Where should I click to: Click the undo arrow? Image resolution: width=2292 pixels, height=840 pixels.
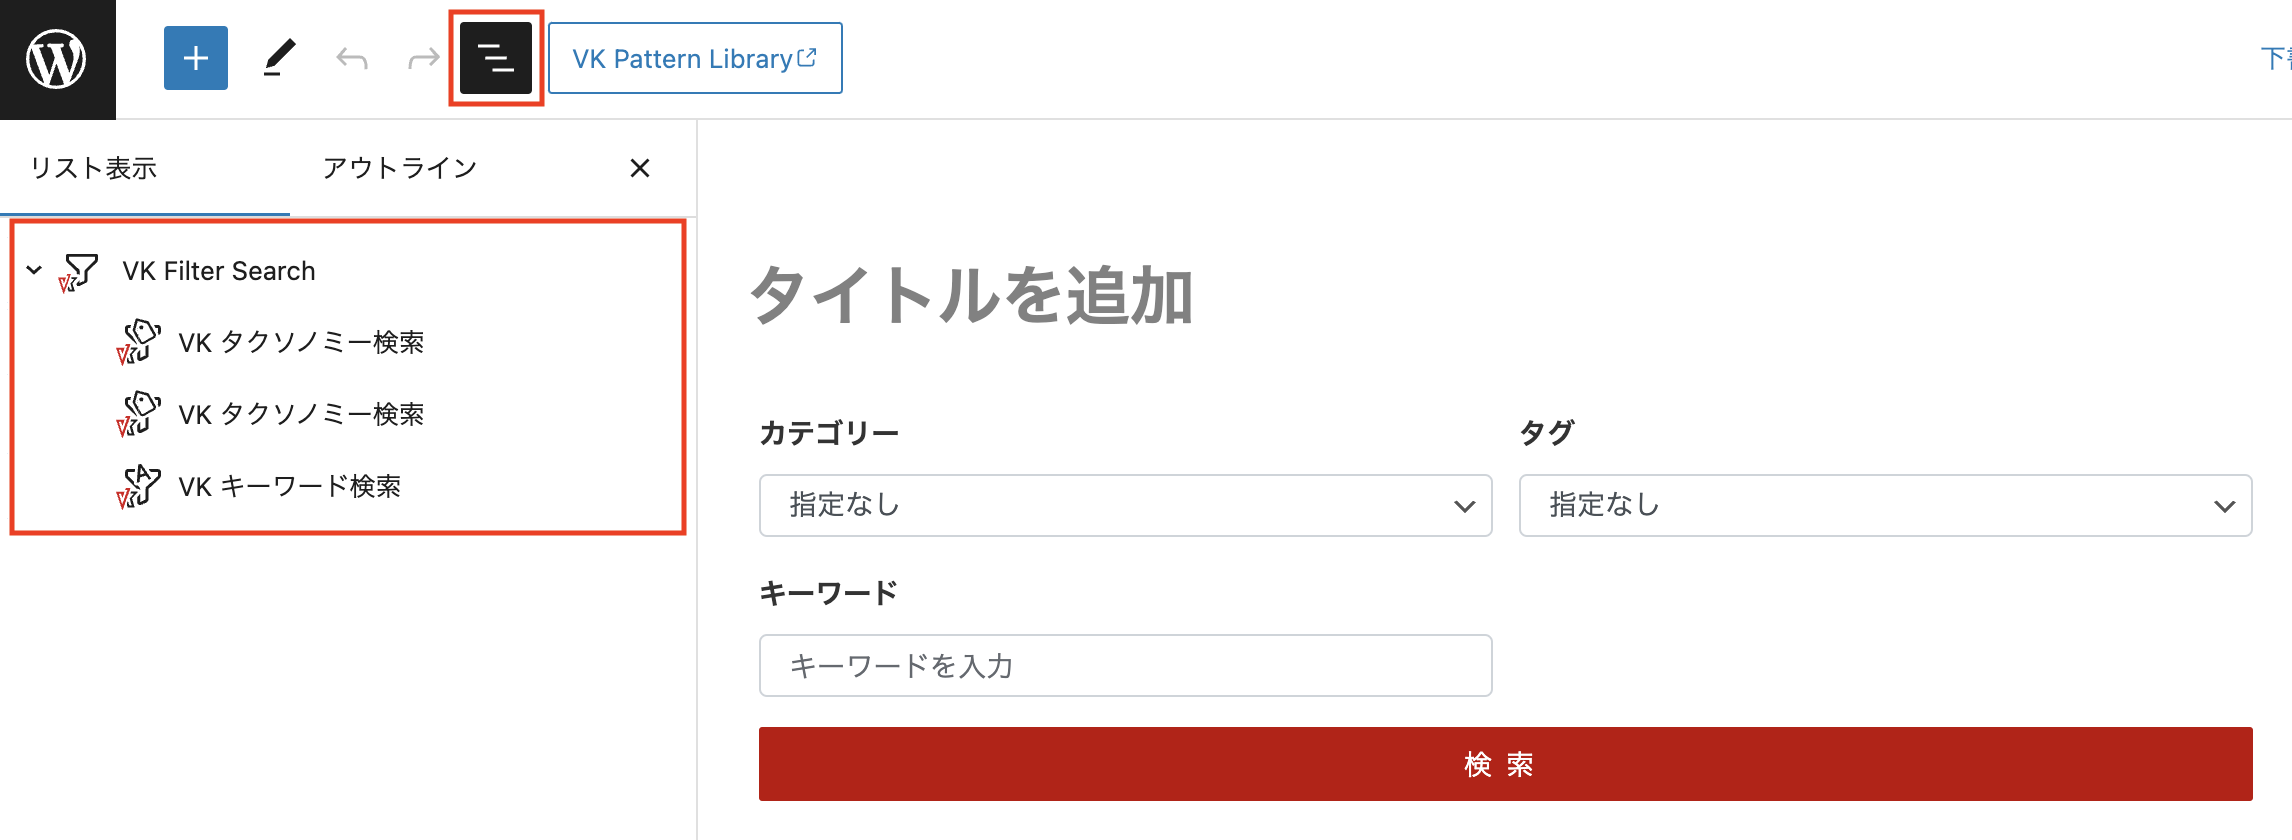pyautogui.click(x=352, y=58)
